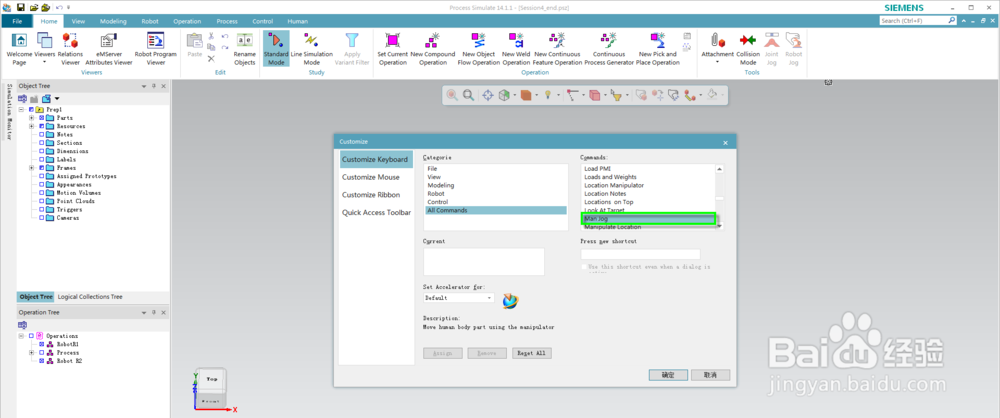This screenshot has height=418, width=1000.
Task: Click the Operation Tree toolbar icon
Action: pos(22,325)
